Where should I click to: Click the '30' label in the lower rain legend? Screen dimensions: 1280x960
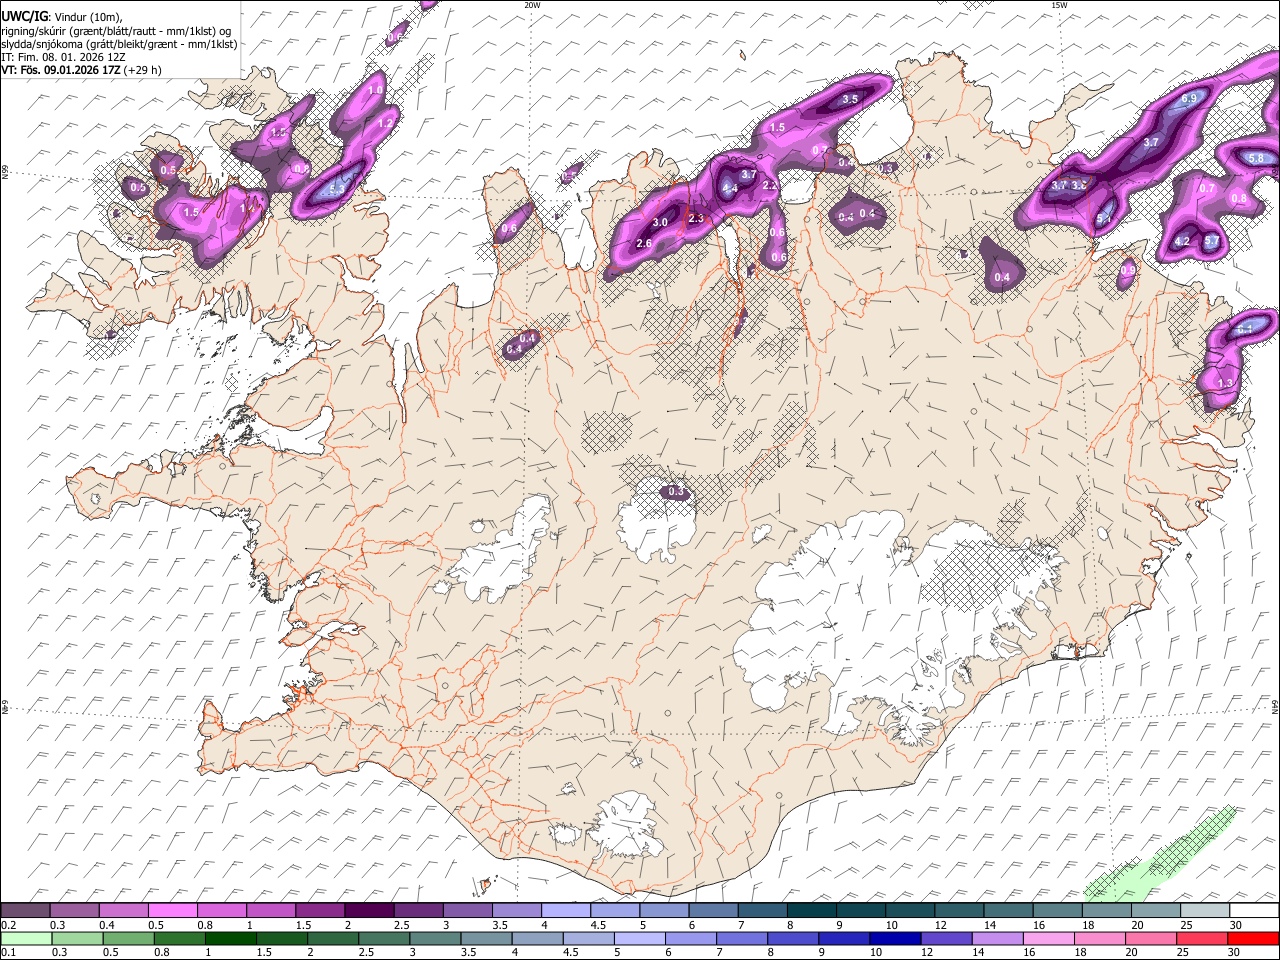click(1236, 952)
